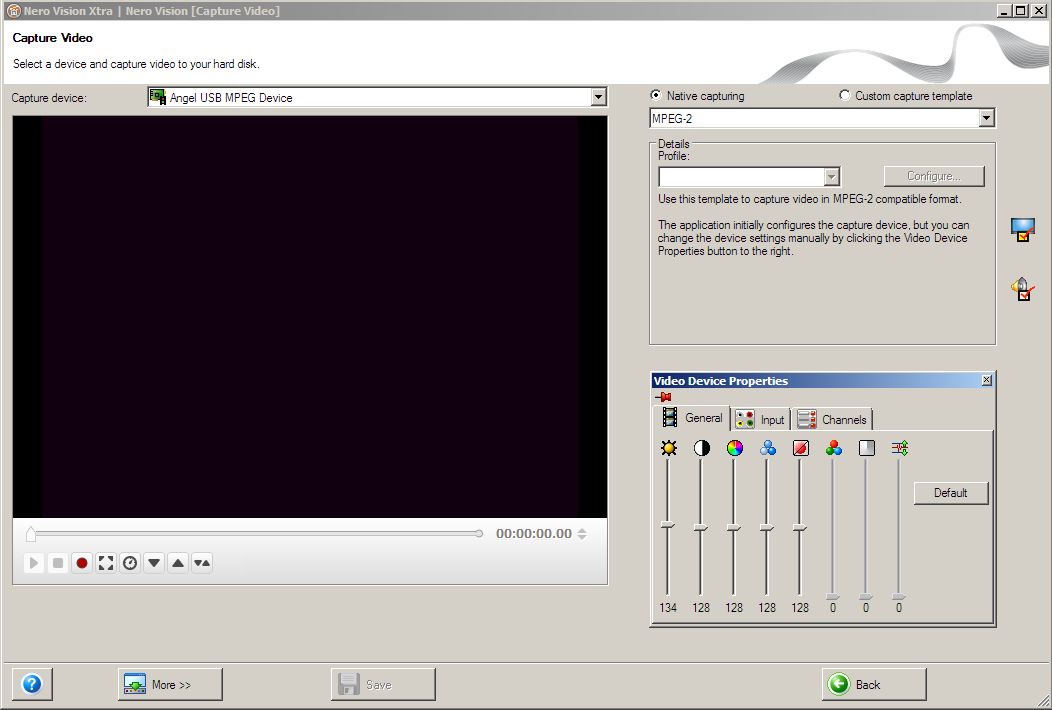1052x710 pixels.
Task: Click the red pushpin in Video Device Properties
Action: tap(663, 397)
